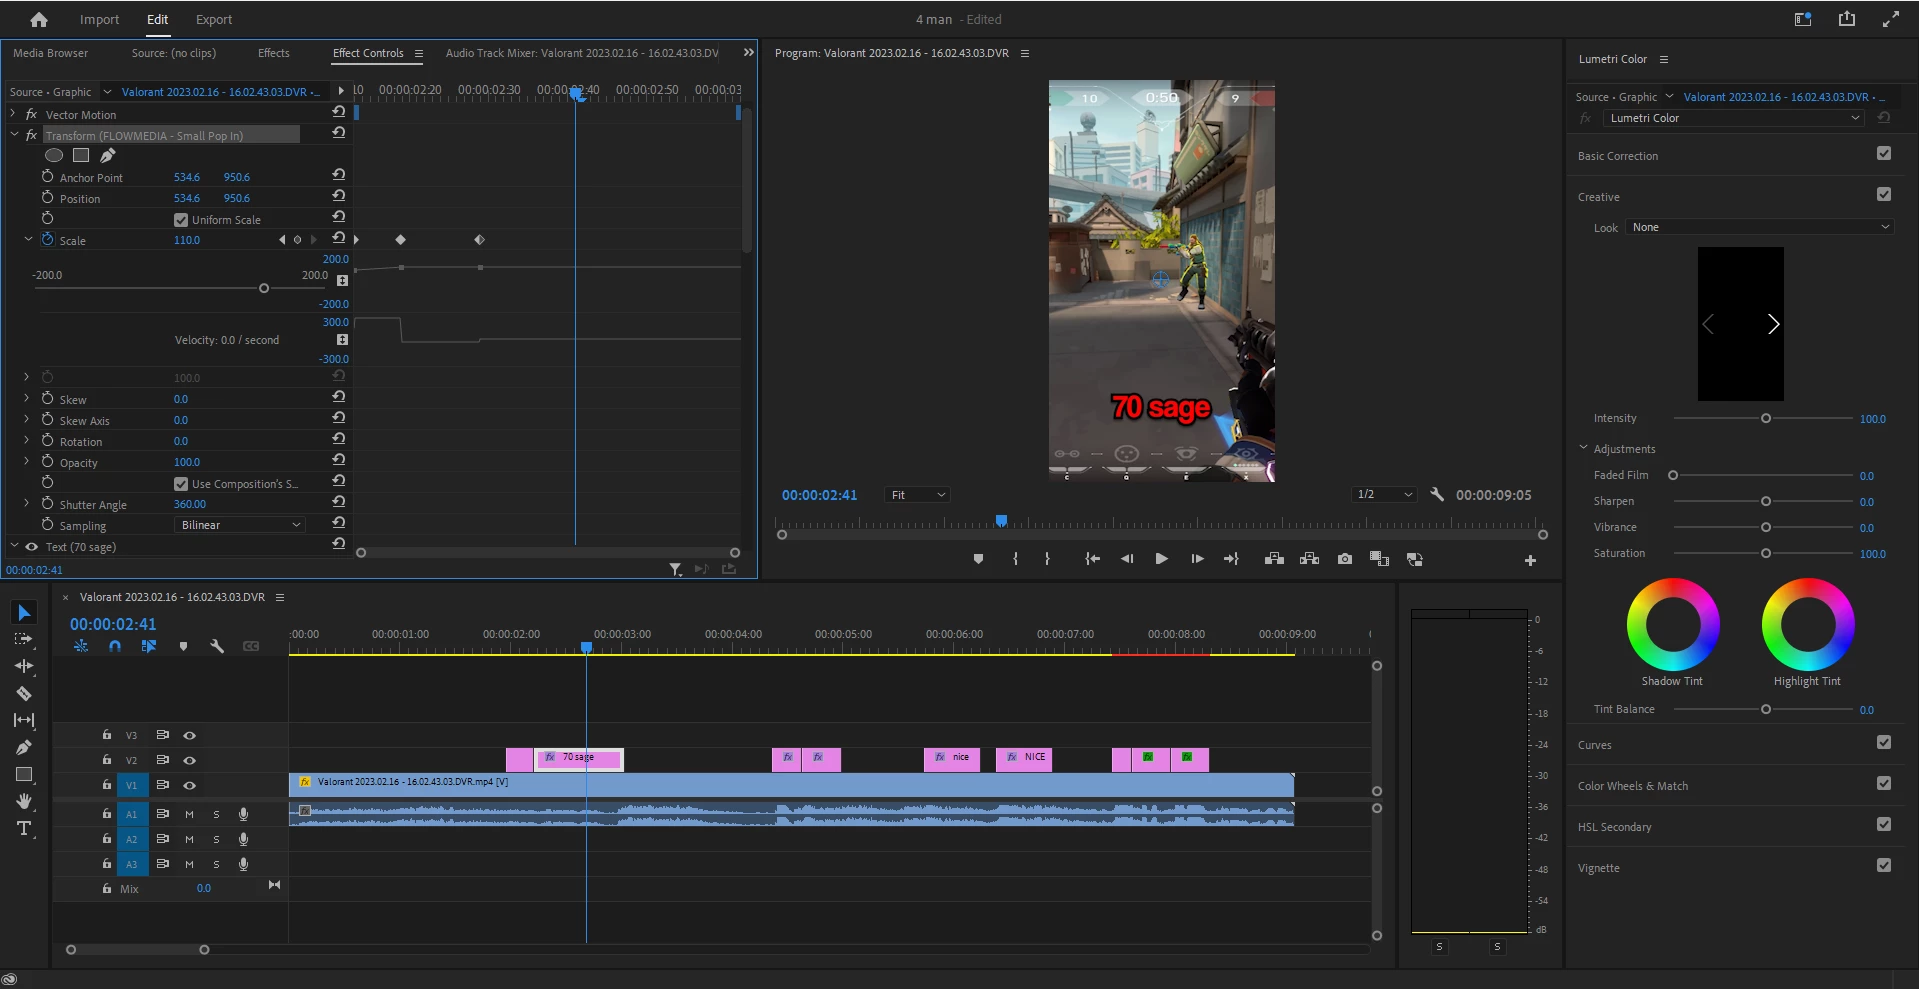Image resolution: width=1919 pixels, height=989 pixels.
Task: Reset the Rotation parameter
Action: (x=339, y=439)
